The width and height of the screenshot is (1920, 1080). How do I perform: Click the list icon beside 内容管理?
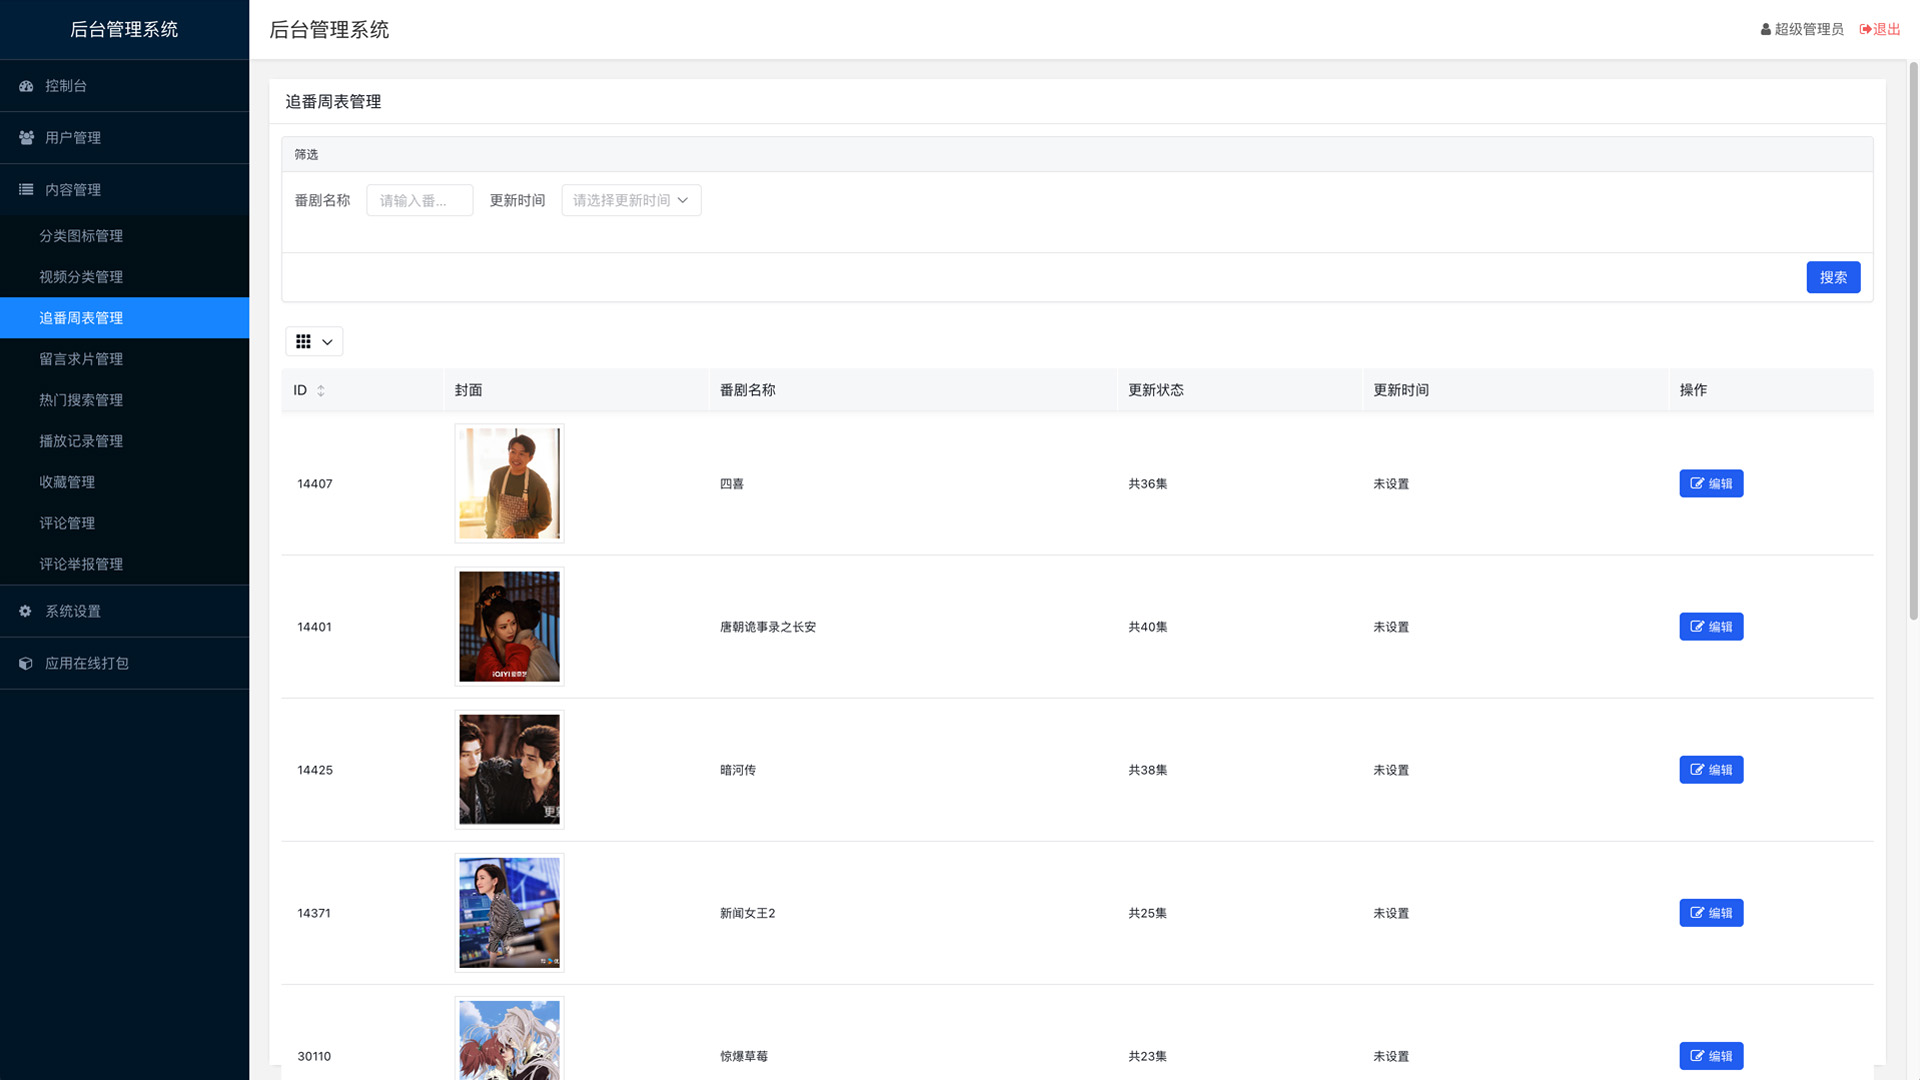point(26,190)
